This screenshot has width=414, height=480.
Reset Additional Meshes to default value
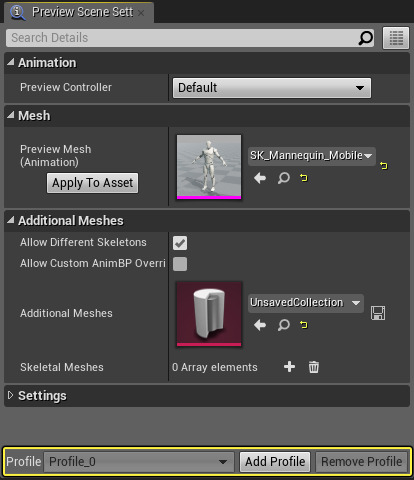click(x=303, y=324)
